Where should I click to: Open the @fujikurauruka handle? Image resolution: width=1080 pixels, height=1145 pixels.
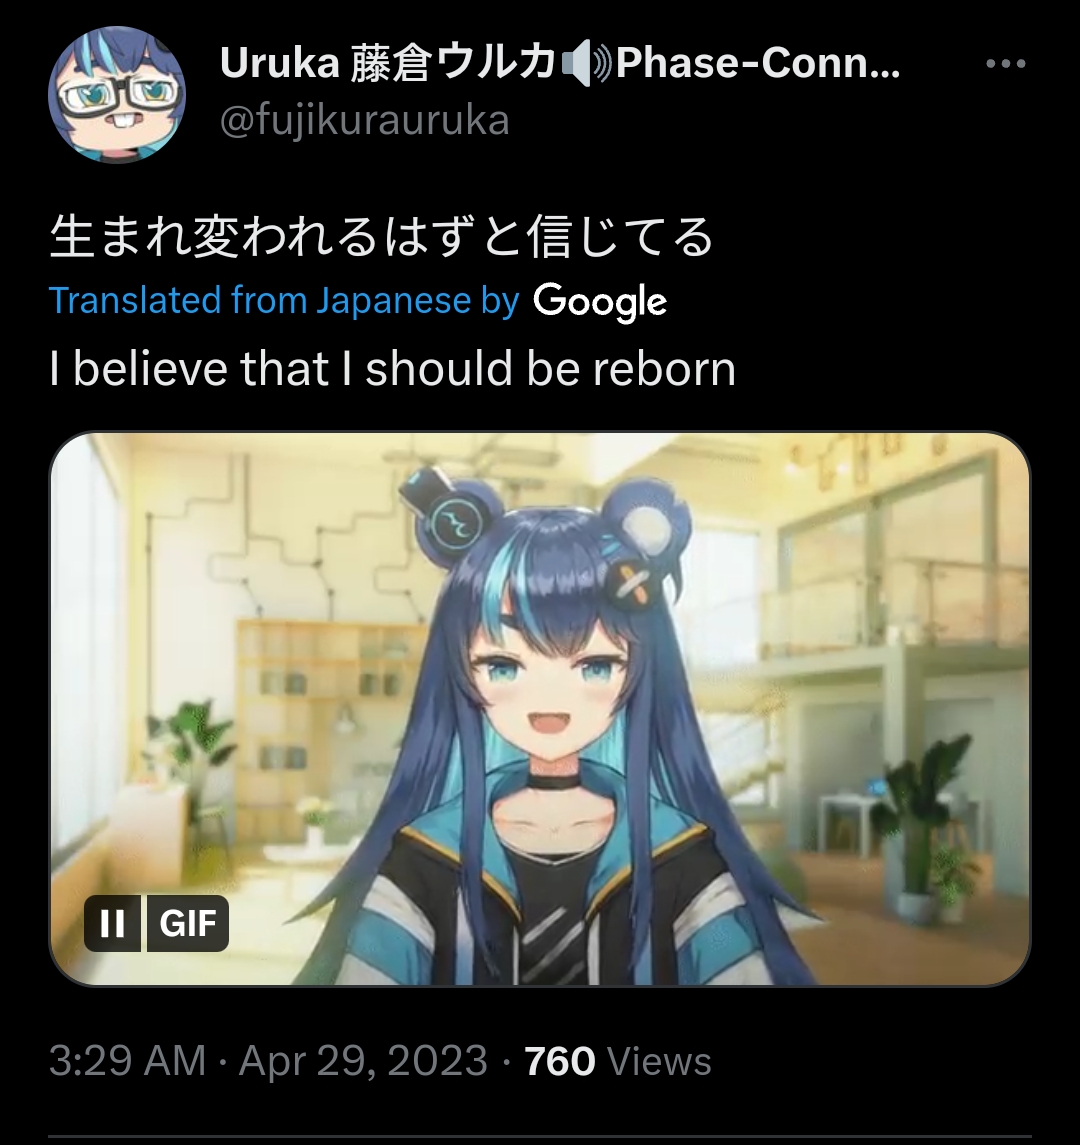coord(364,120)
